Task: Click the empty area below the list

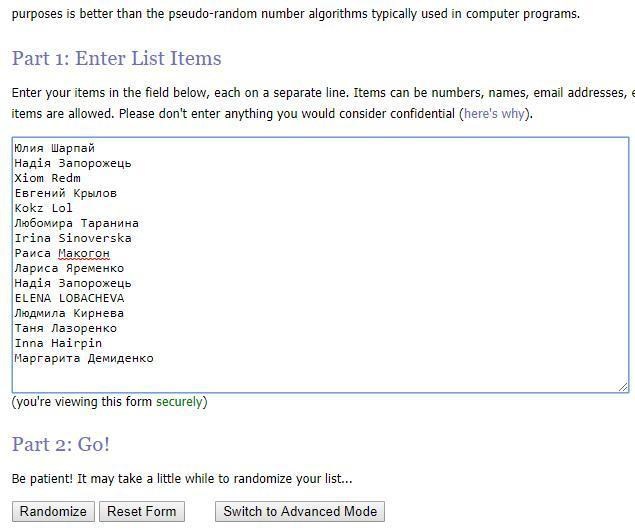Action: 320,377
